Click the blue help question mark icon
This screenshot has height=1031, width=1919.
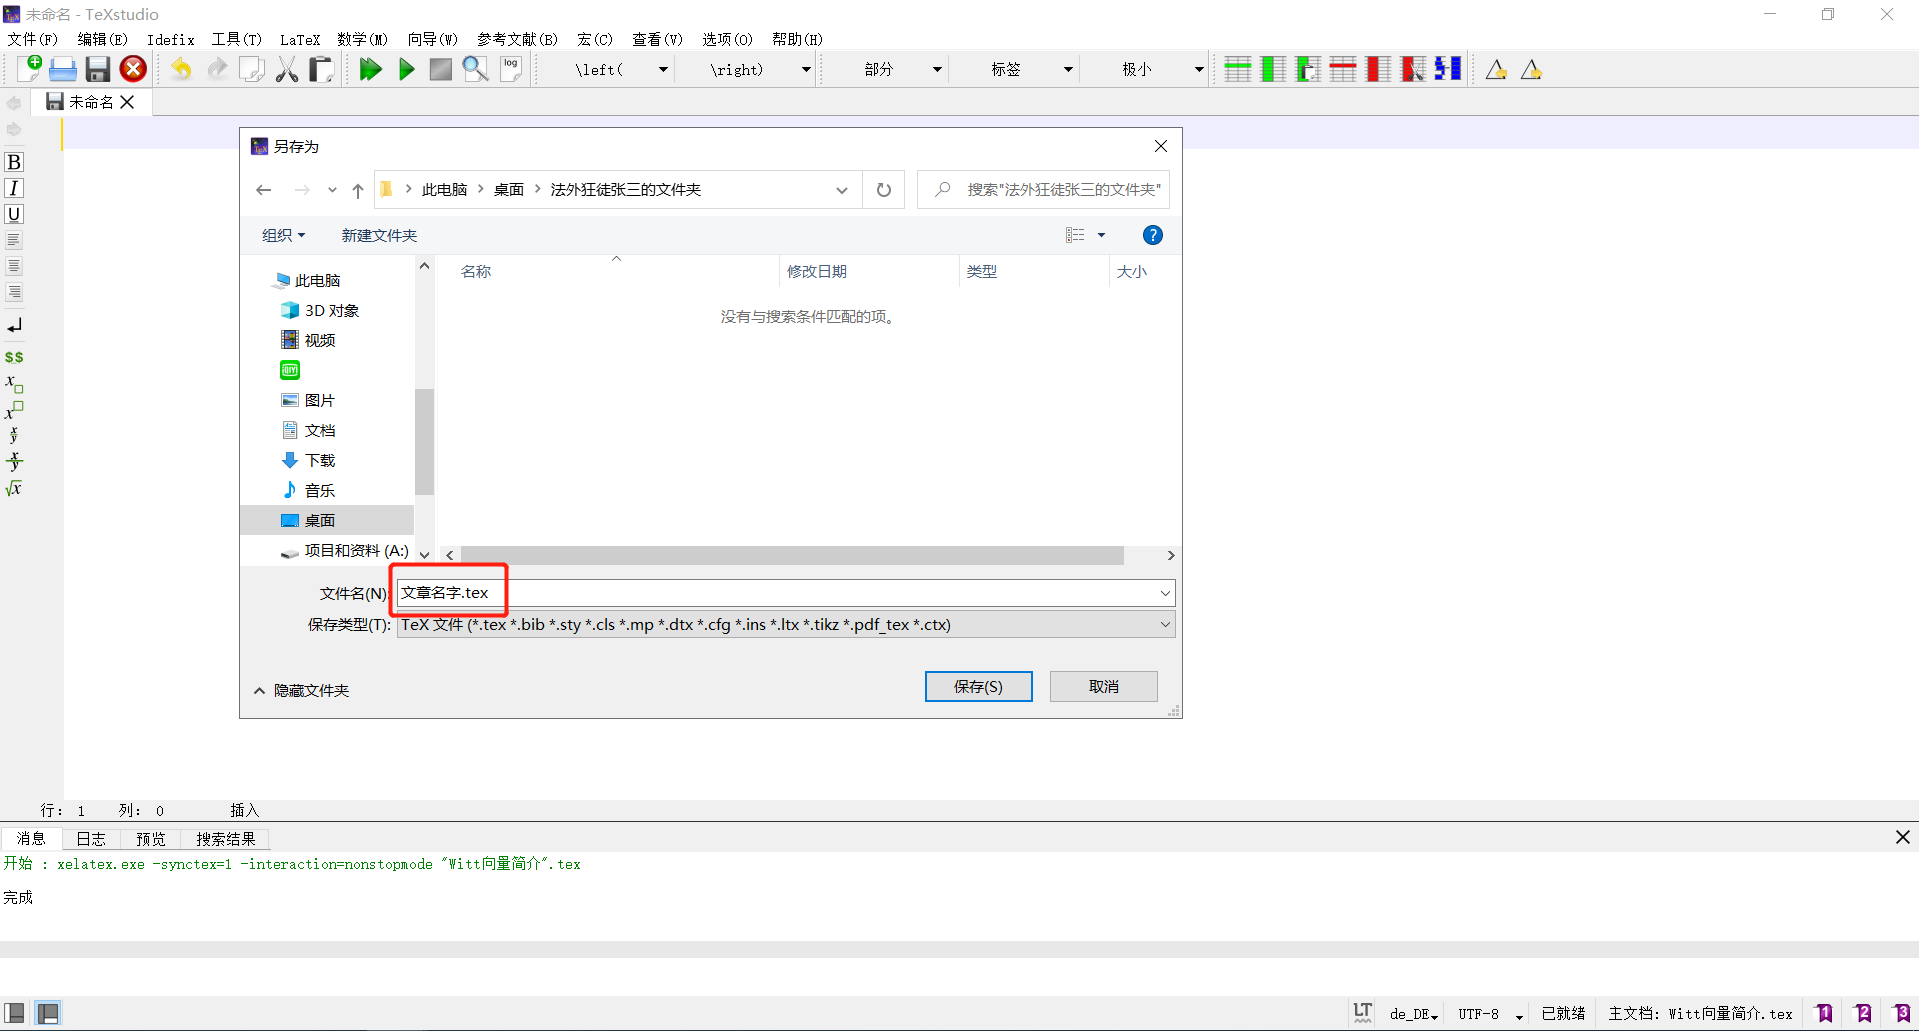tap(1152, 235)
